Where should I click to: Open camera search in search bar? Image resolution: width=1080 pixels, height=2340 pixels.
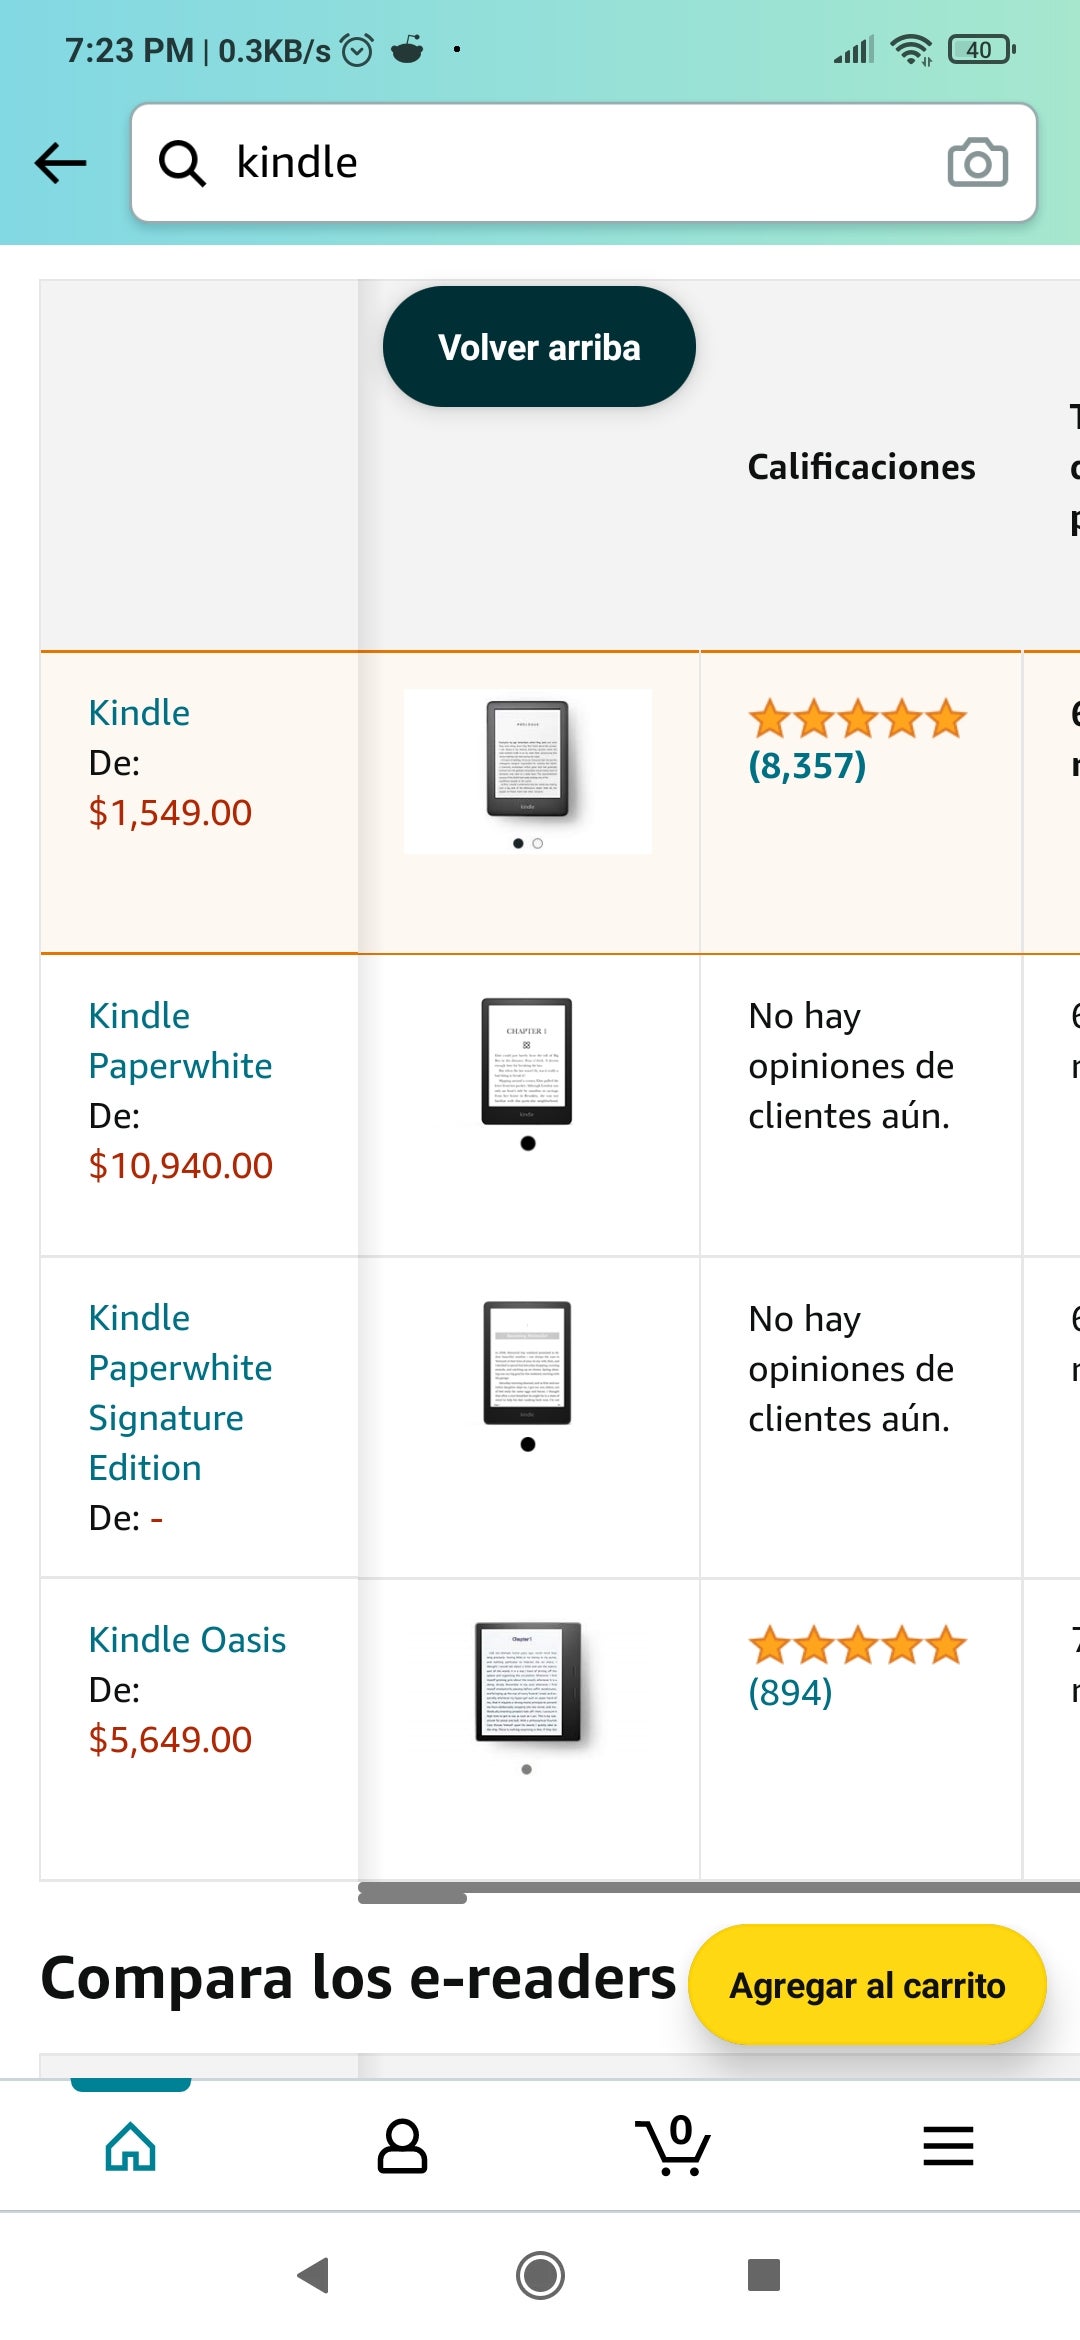coord(977,162)
